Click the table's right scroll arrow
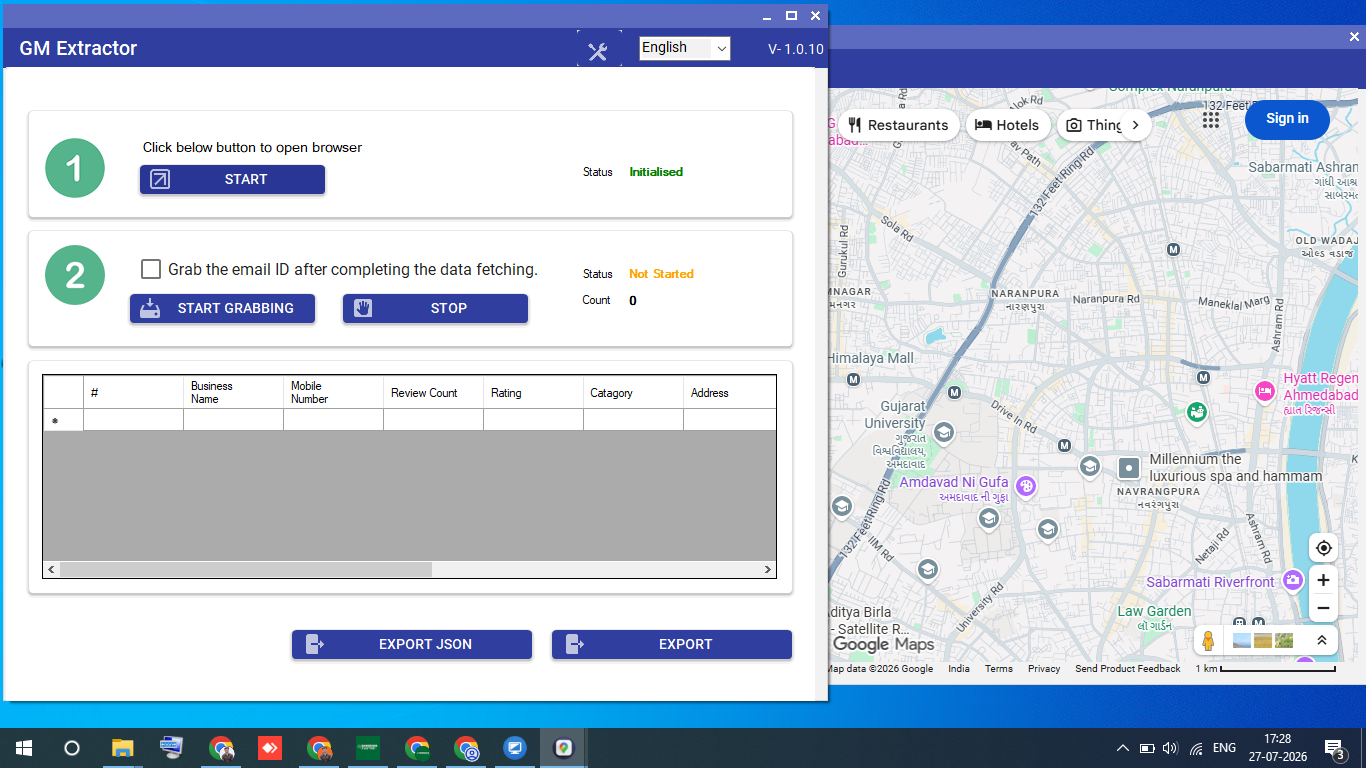This screenshot has height=768, width=1366. coord(768,569)
